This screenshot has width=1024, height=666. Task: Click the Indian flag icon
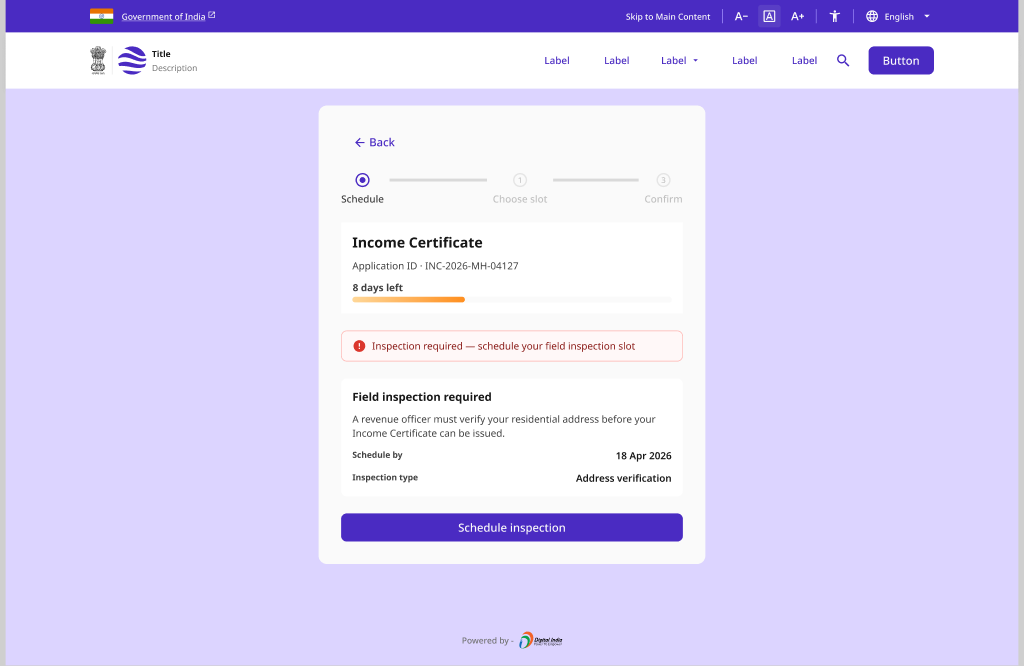click(101, 16)
